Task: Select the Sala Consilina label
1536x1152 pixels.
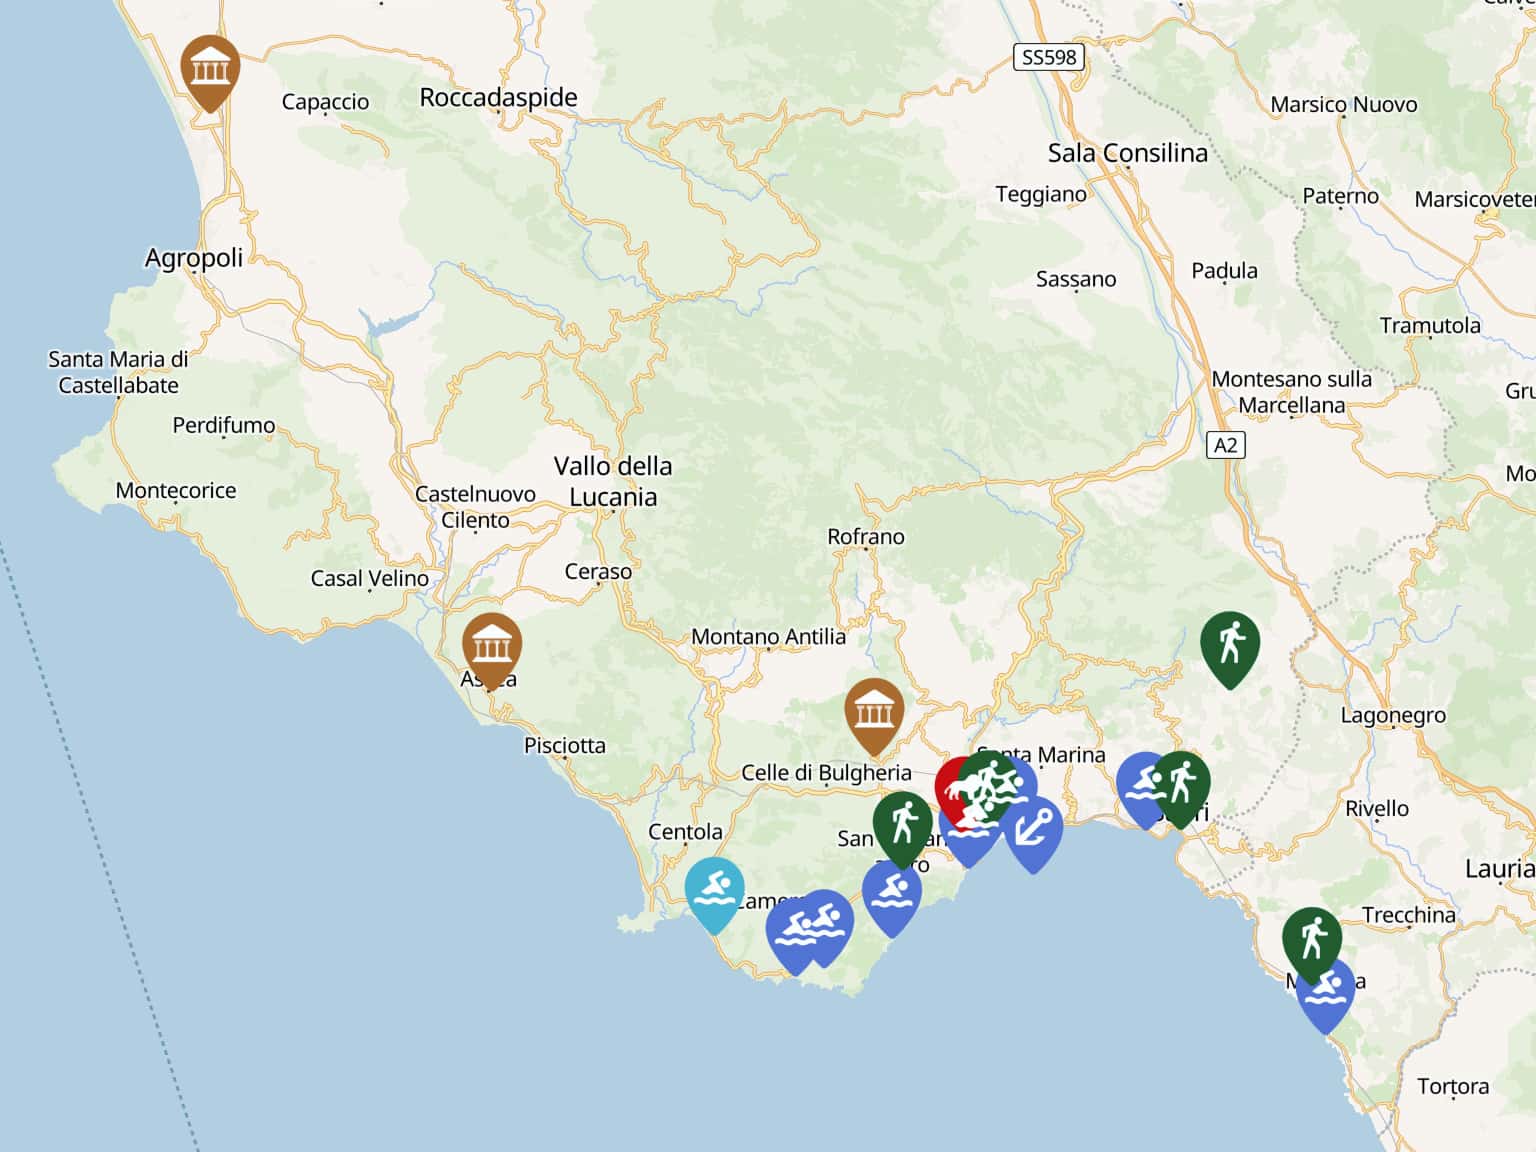Action: 1127,153
